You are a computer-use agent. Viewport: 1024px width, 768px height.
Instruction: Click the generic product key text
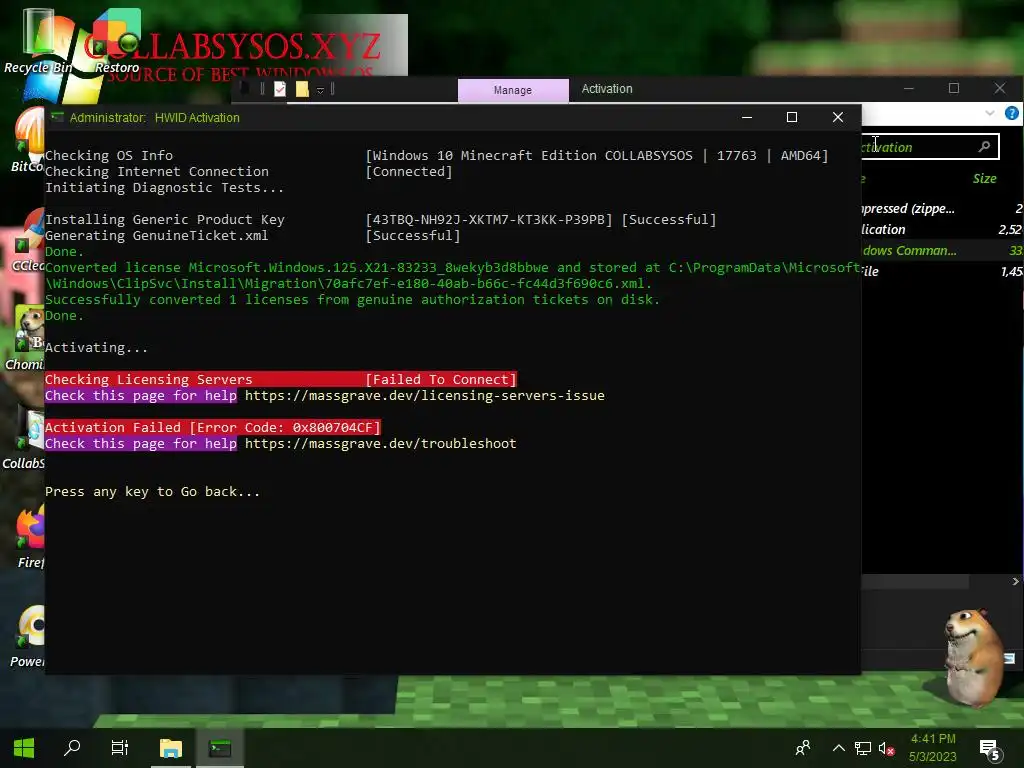(488, 219)
